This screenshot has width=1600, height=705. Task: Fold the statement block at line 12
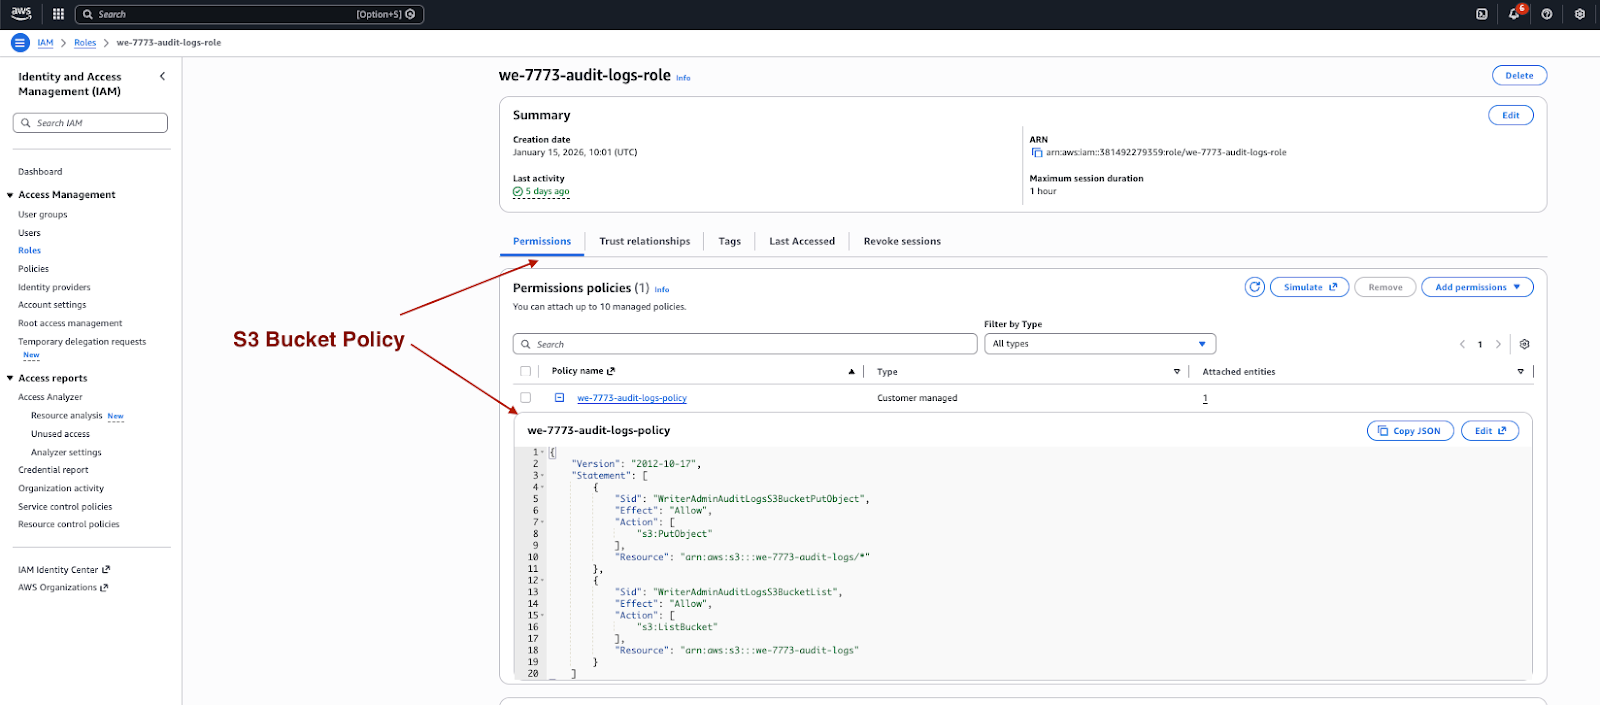[543, 580]
